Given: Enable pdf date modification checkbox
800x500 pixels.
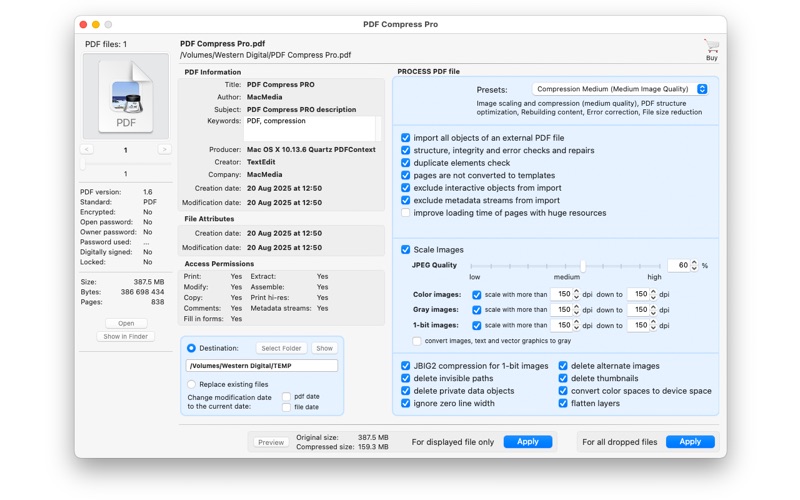Looking at the screenshot, I should point(286,396).
